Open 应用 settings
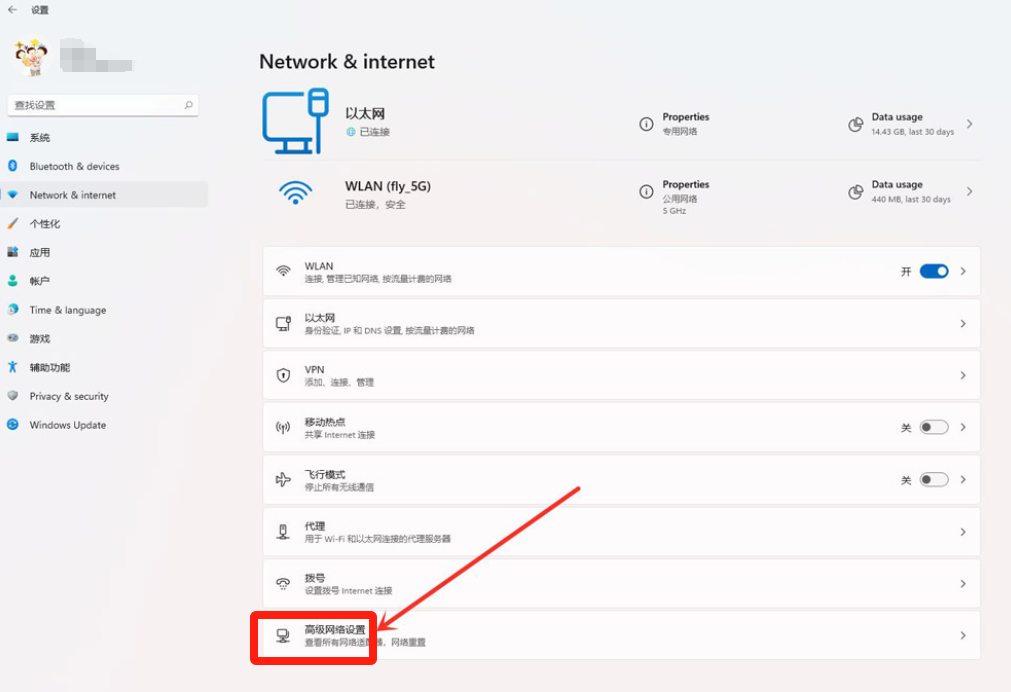Viewport: 1011px width, 692px height. point(104,252)
